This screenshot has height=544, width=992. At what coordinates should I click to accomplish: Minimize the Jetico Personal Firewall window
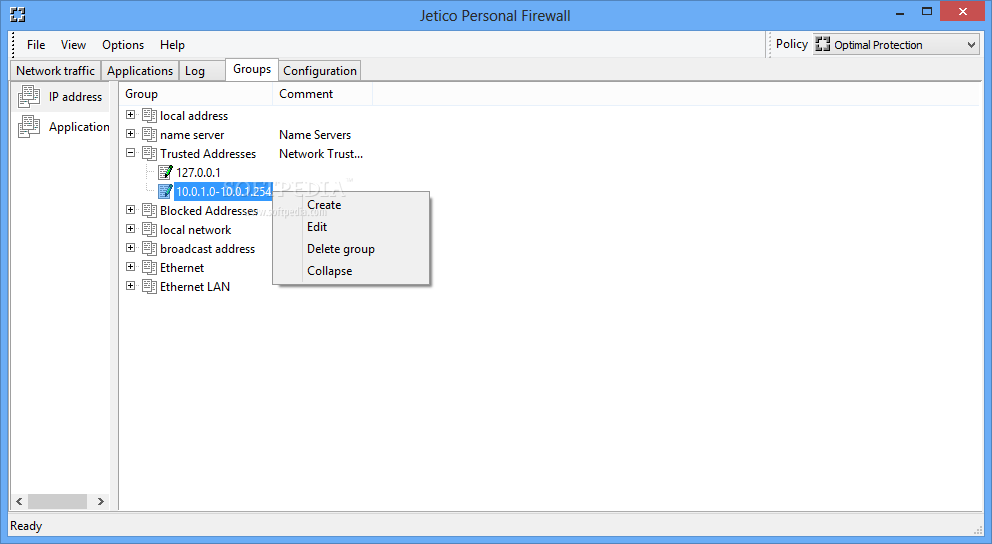900,12
